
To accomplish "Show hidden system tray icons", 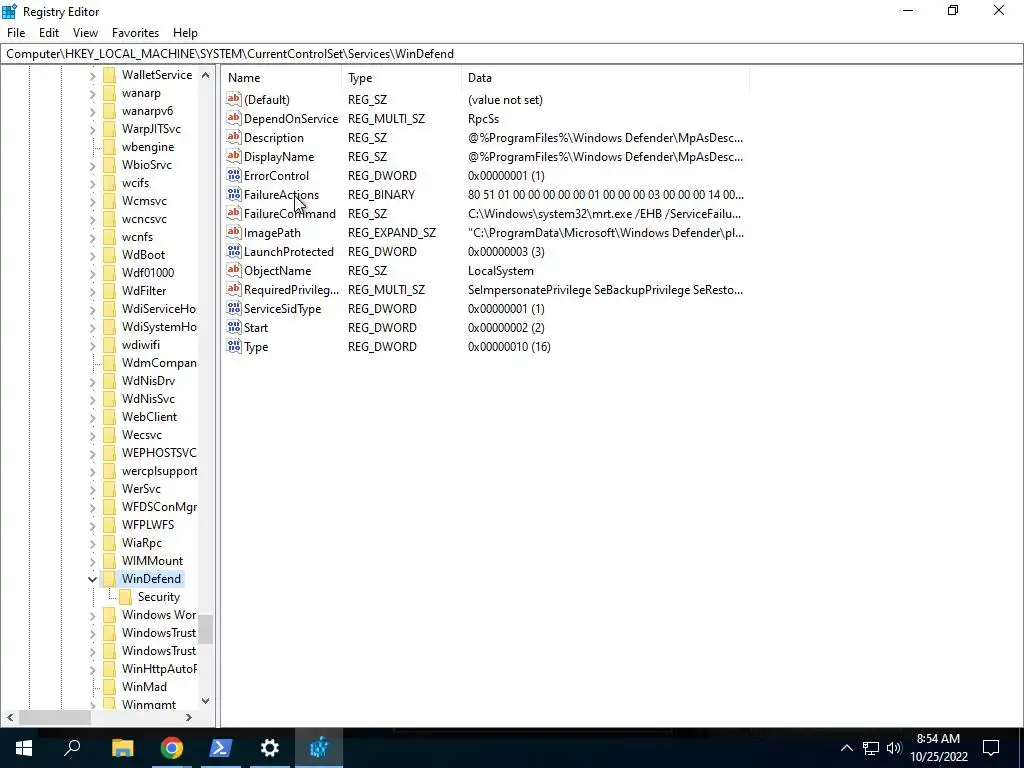I will click(x=846, y=748).
